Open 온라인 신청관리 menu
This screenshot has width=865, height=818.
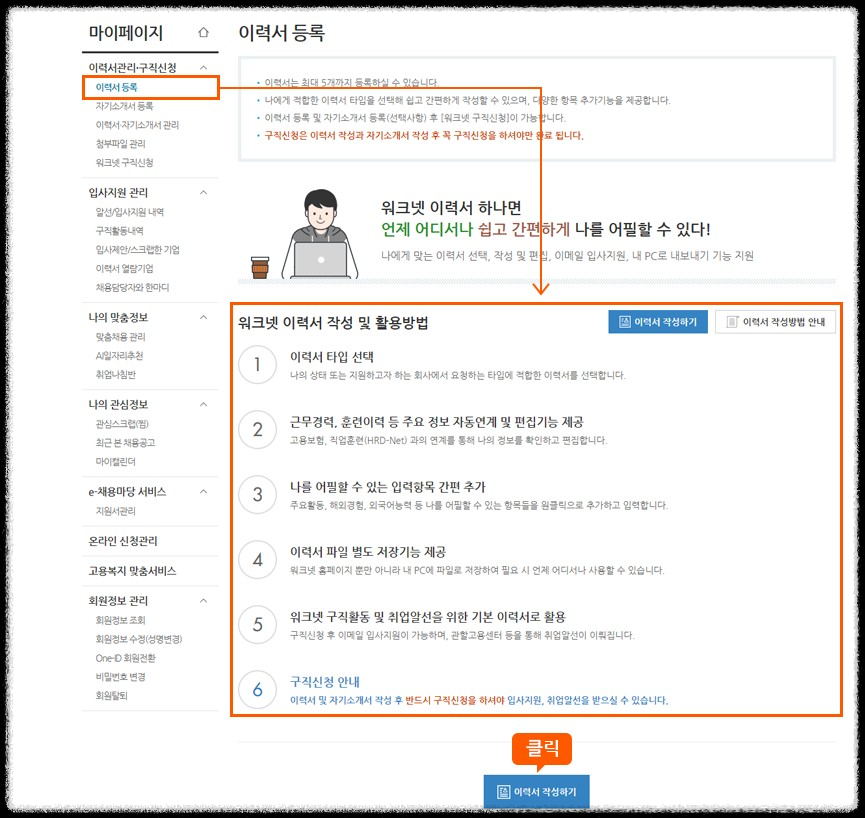point(123,541)
